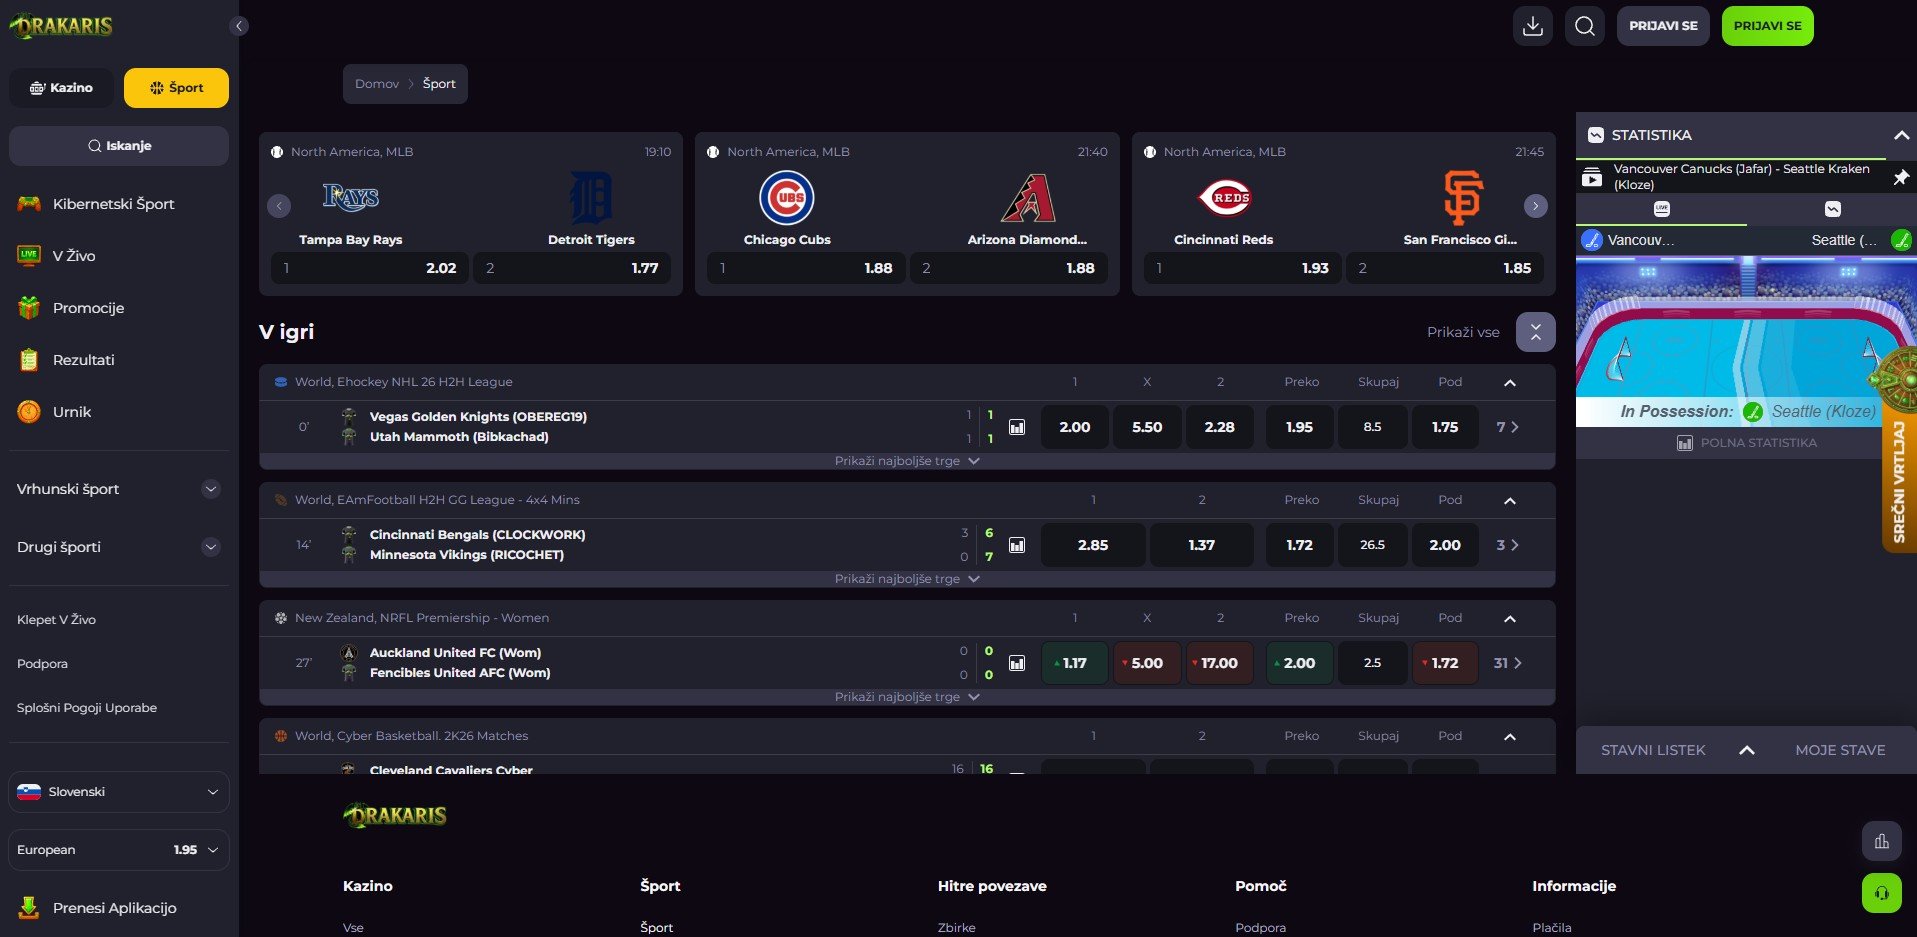Screen dimensions: 1917x937
Task: Select odds 17.00 for Fencibles United
Action: click(x=1219, y=663)
